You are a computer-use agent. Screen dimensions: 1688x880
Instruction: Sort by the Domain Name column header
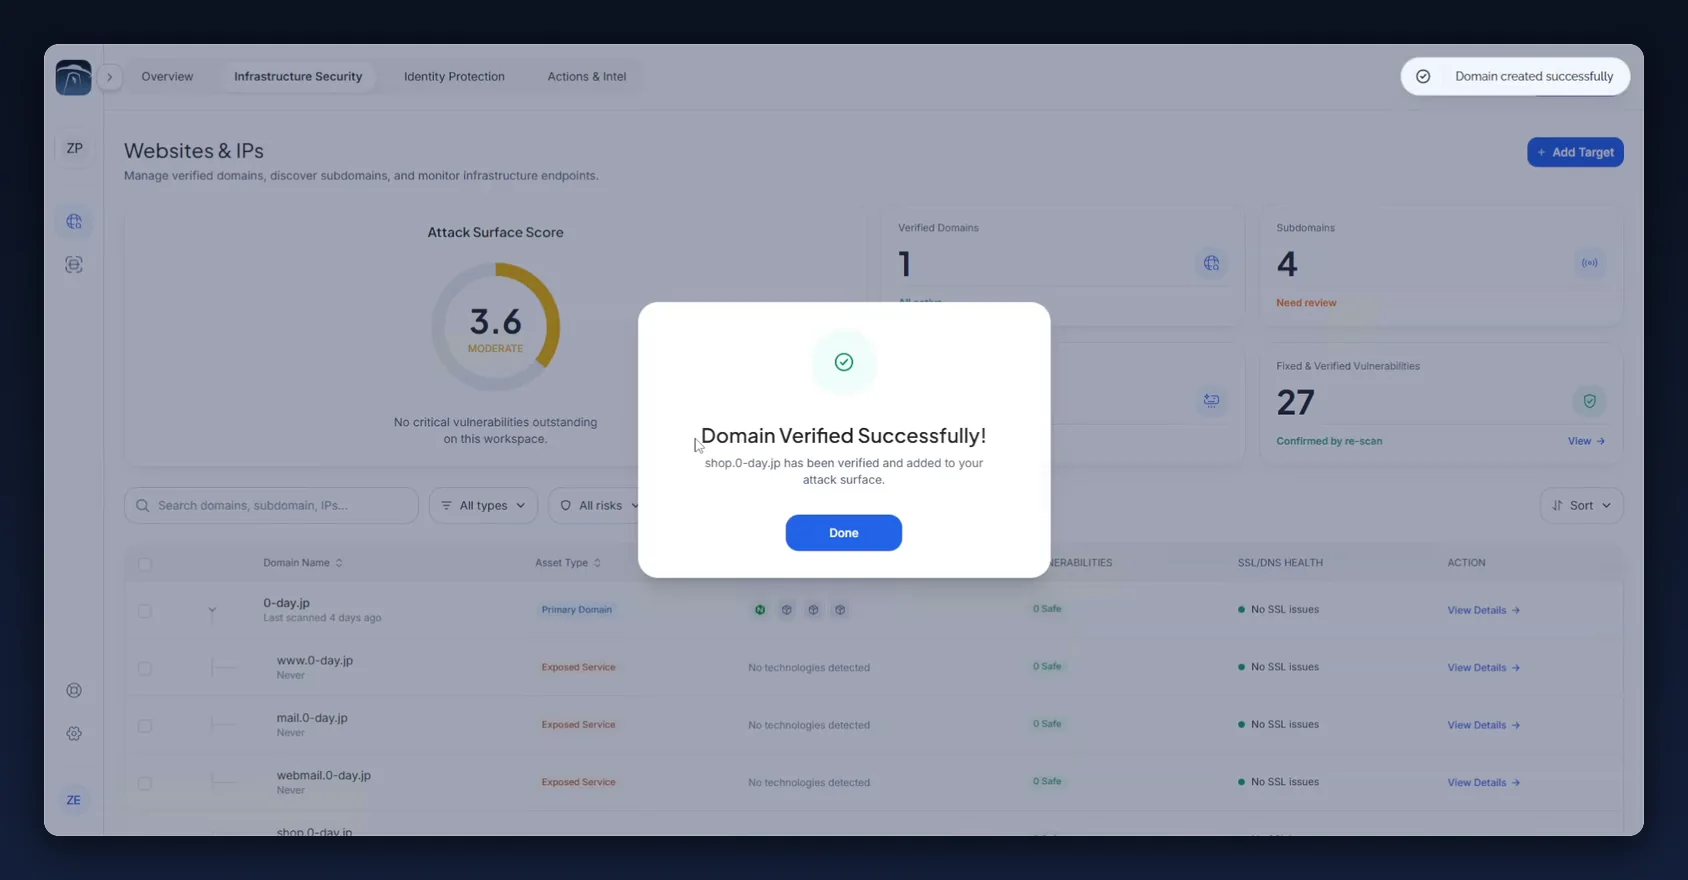pyautogui.click(x=303, y=563)
